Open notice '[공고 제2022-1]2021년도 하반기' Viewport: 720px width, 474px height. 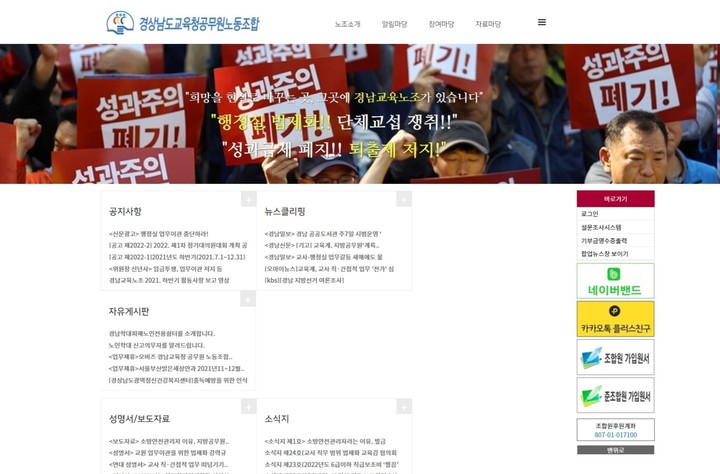click(177, 257)
